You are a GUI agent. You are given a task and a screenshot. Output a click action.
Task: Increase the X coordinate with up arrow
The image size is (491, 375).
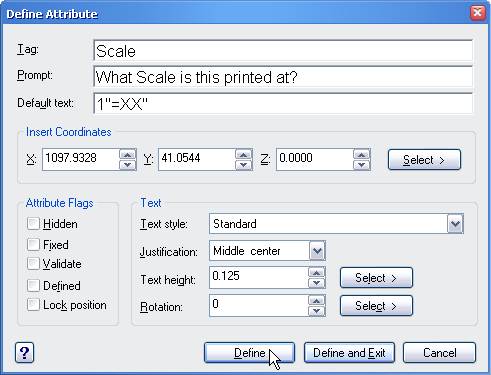[127, 155]
